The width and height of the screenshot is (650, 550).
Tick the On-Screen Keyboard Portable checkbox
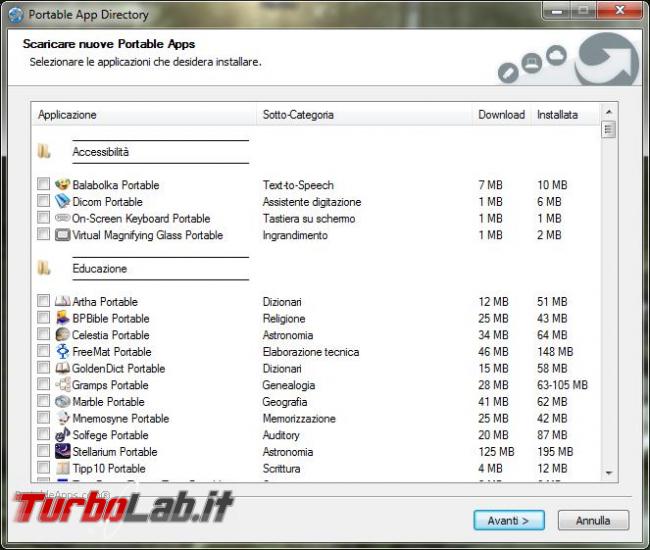(x=43, y=217)
